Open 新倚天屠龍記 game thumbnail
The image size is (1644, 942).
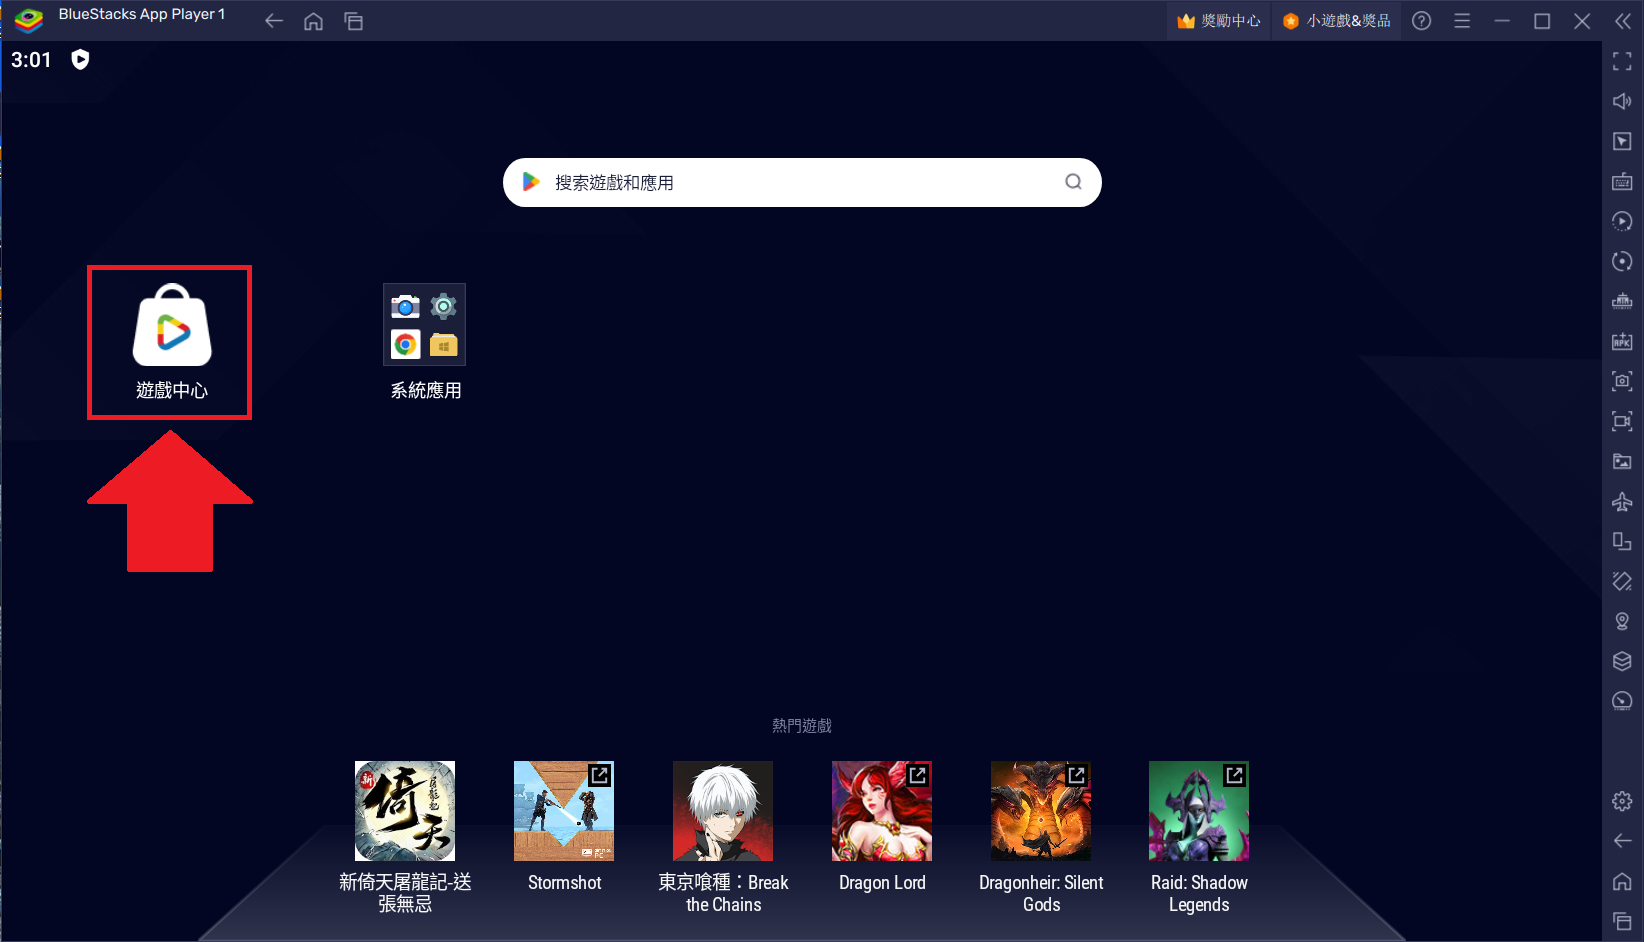pos(405,811)
